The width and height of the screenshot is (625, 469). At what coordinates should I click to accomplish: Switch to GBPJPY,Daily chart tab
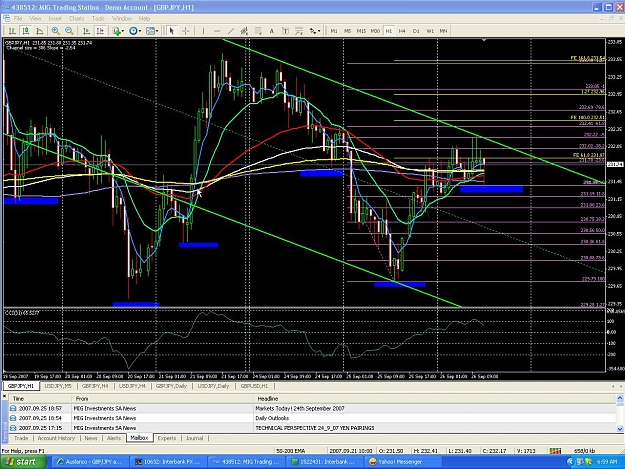pyautogui.click(x=171, y=386)
